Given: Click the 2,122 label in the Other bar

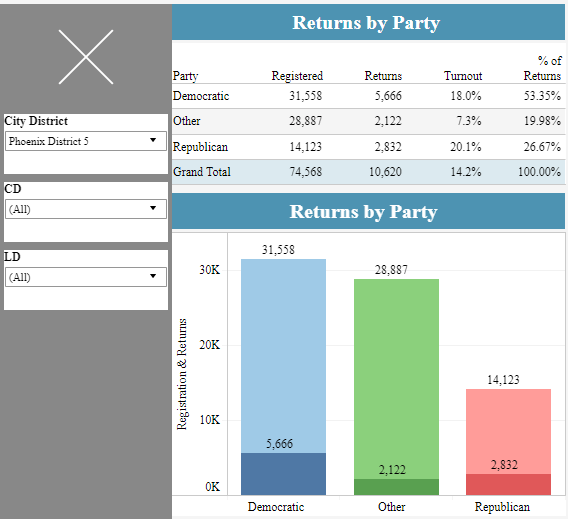Looking at the screenshot, I should pyautogui.click(x=392, y=470).
